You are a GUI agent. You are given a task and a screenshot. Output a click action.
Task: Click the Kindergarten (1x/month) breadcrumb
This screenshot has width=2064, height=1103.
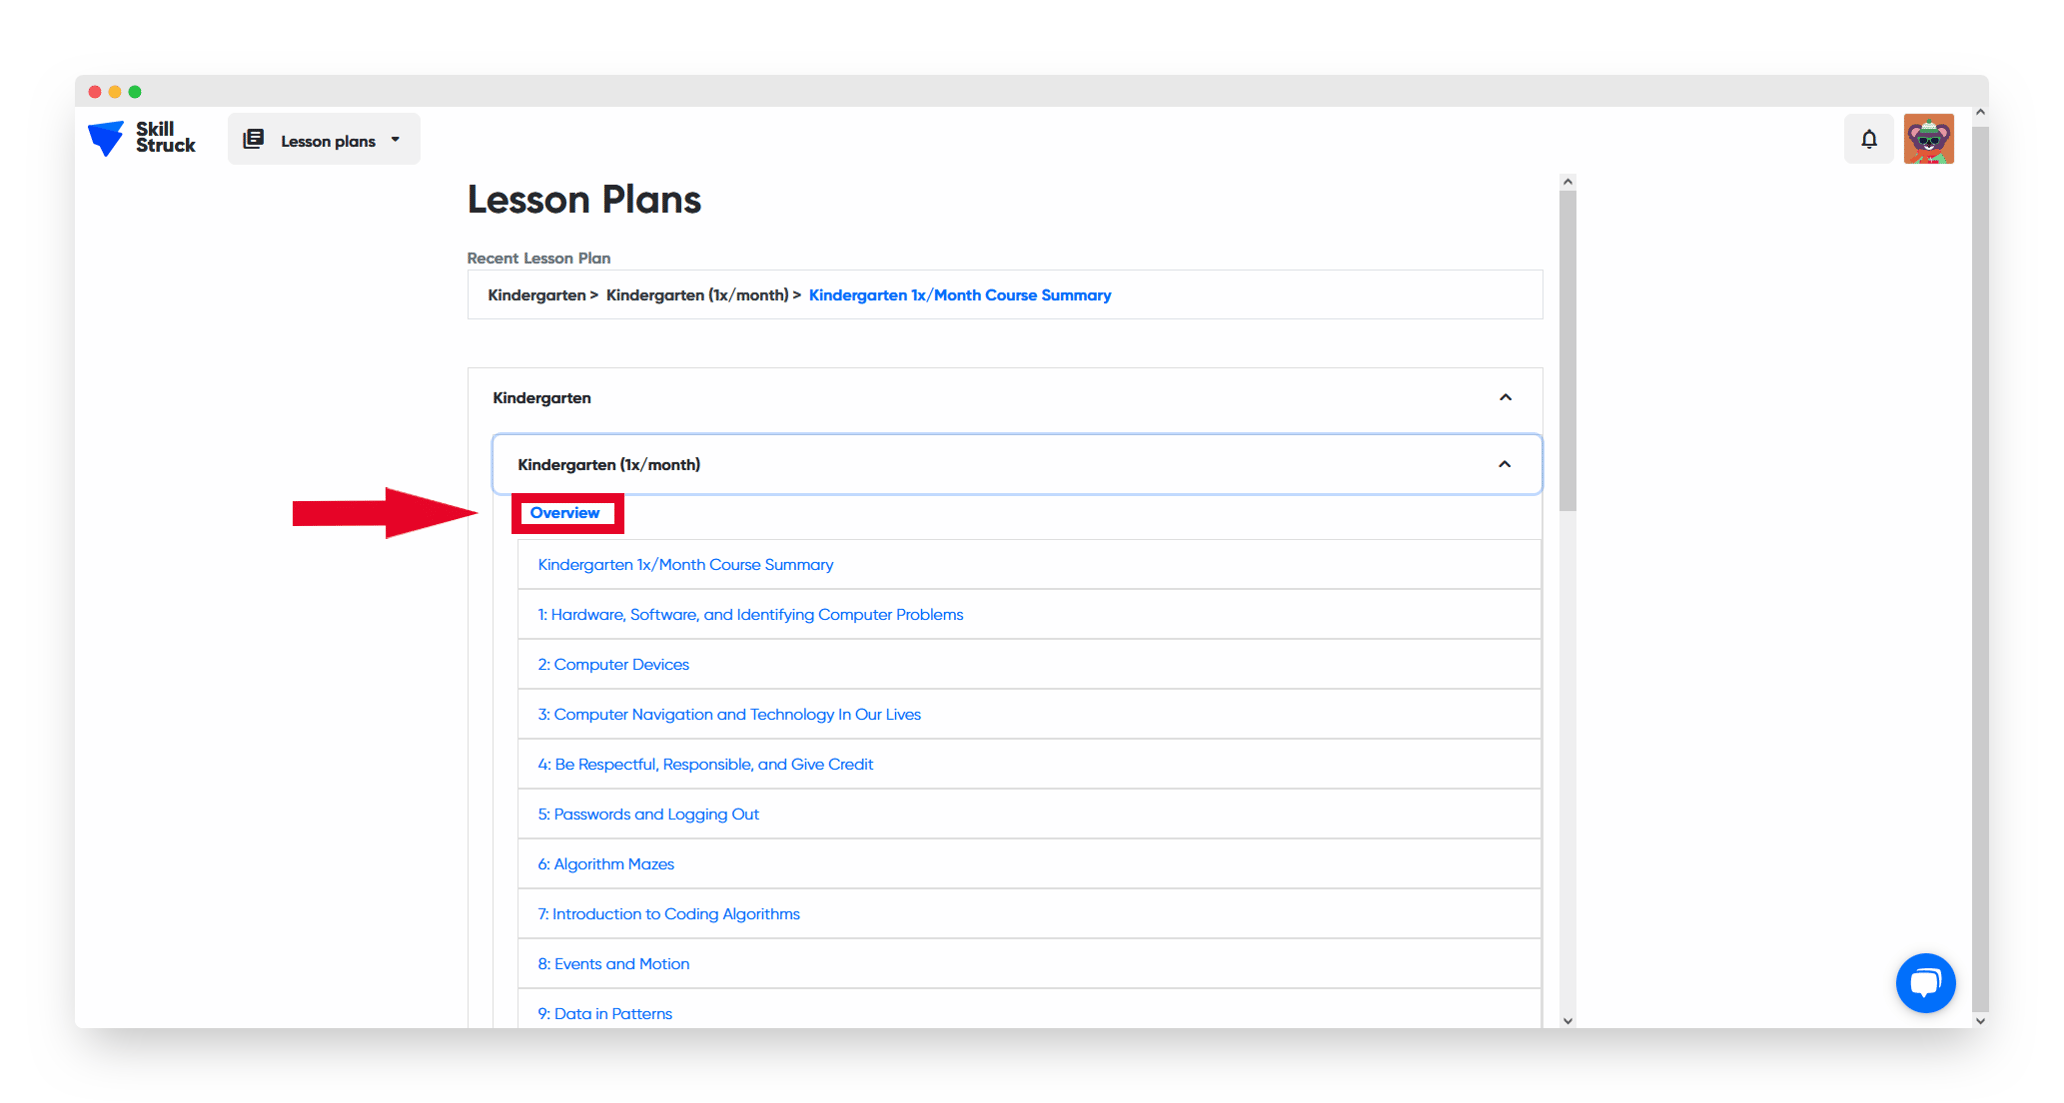(697, 295)
